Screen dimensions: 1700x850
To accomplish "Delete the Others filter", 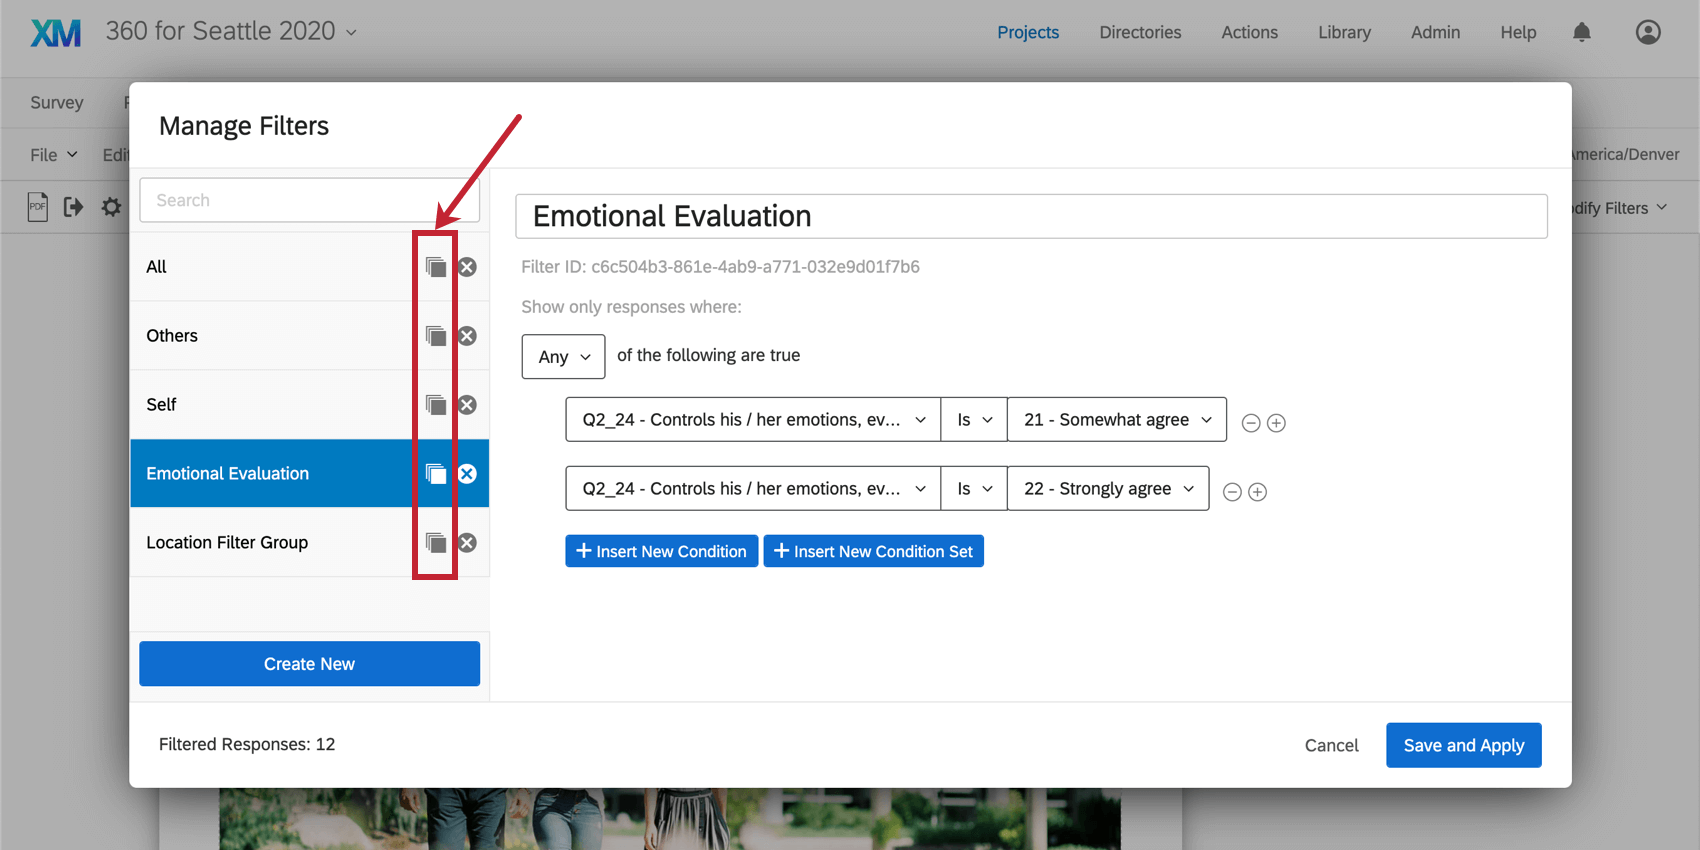I will (467, 336).
